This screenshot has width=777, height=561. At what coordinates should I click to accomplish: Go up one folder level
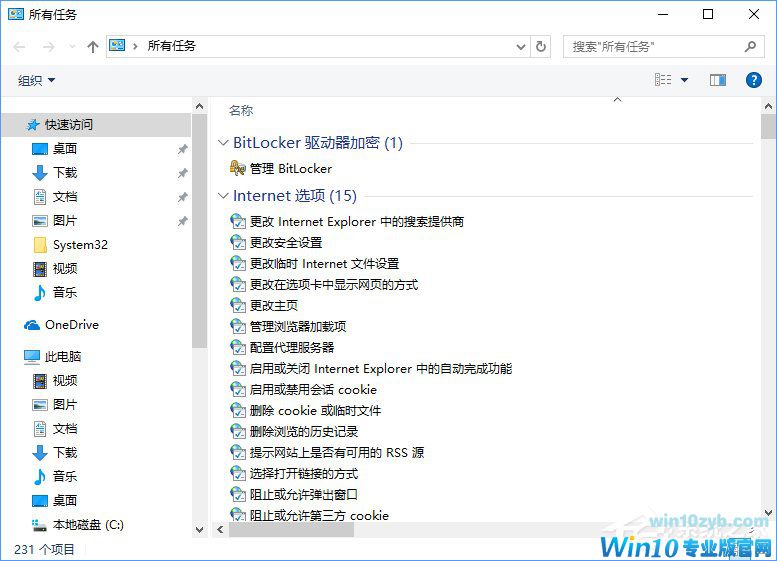(x=93, y=47)
